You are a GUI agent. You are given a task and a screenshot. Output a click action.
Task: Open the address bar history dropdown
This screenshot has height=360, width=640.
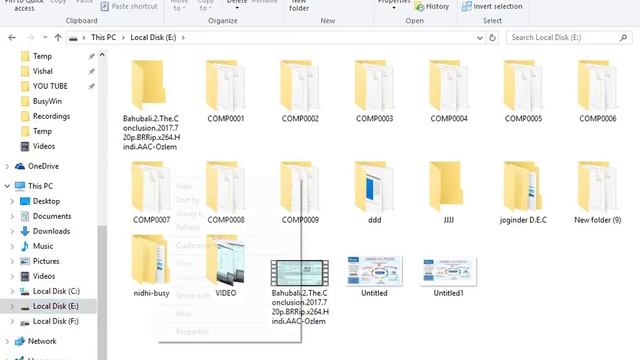tap(480, 38)
